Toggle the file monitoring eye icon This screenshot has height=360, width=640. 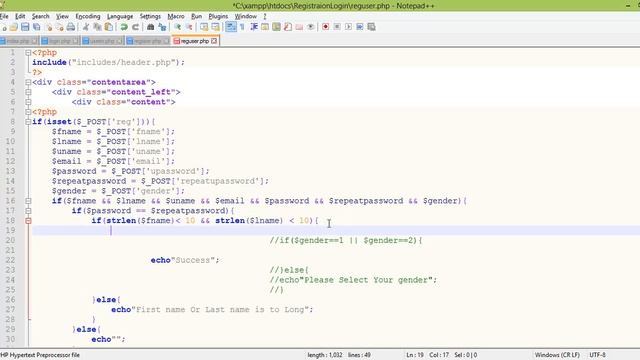pyautogui.click(x=311, y=27)
